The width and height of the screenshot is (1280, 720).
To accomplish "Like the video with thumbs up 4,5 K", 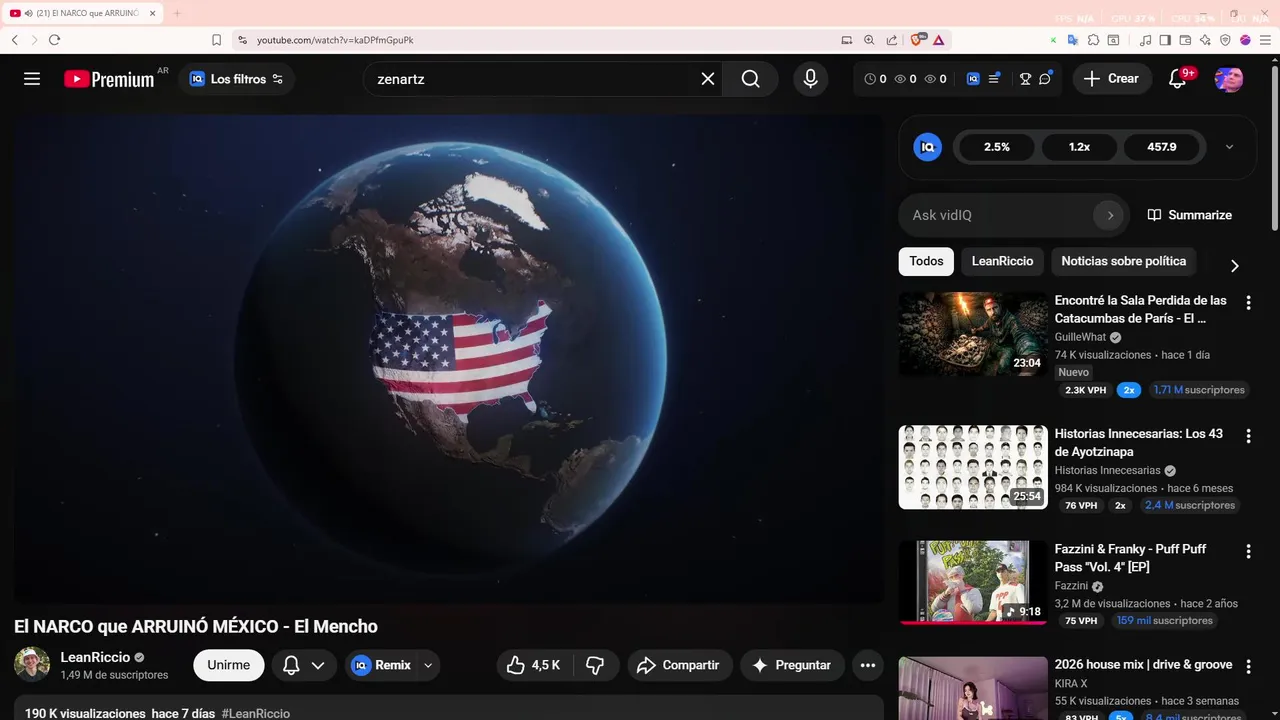I will (533, 665).
